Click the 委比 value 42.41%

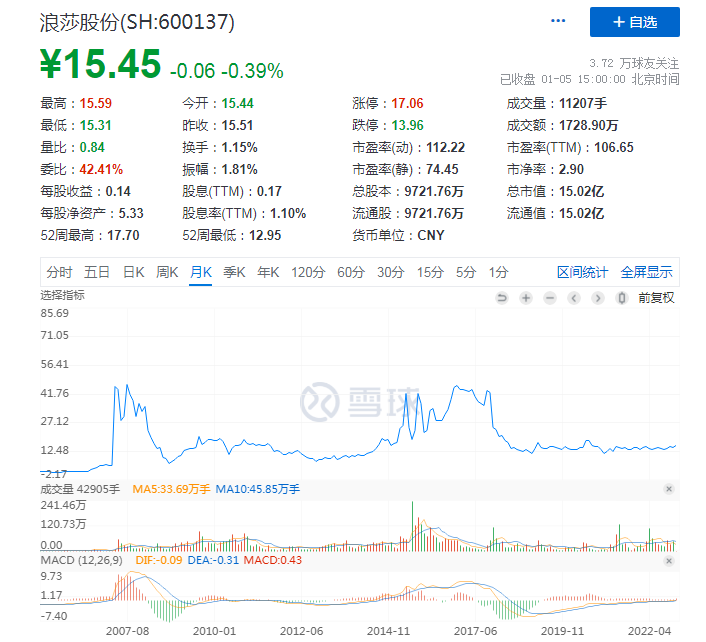click(101, 170)
